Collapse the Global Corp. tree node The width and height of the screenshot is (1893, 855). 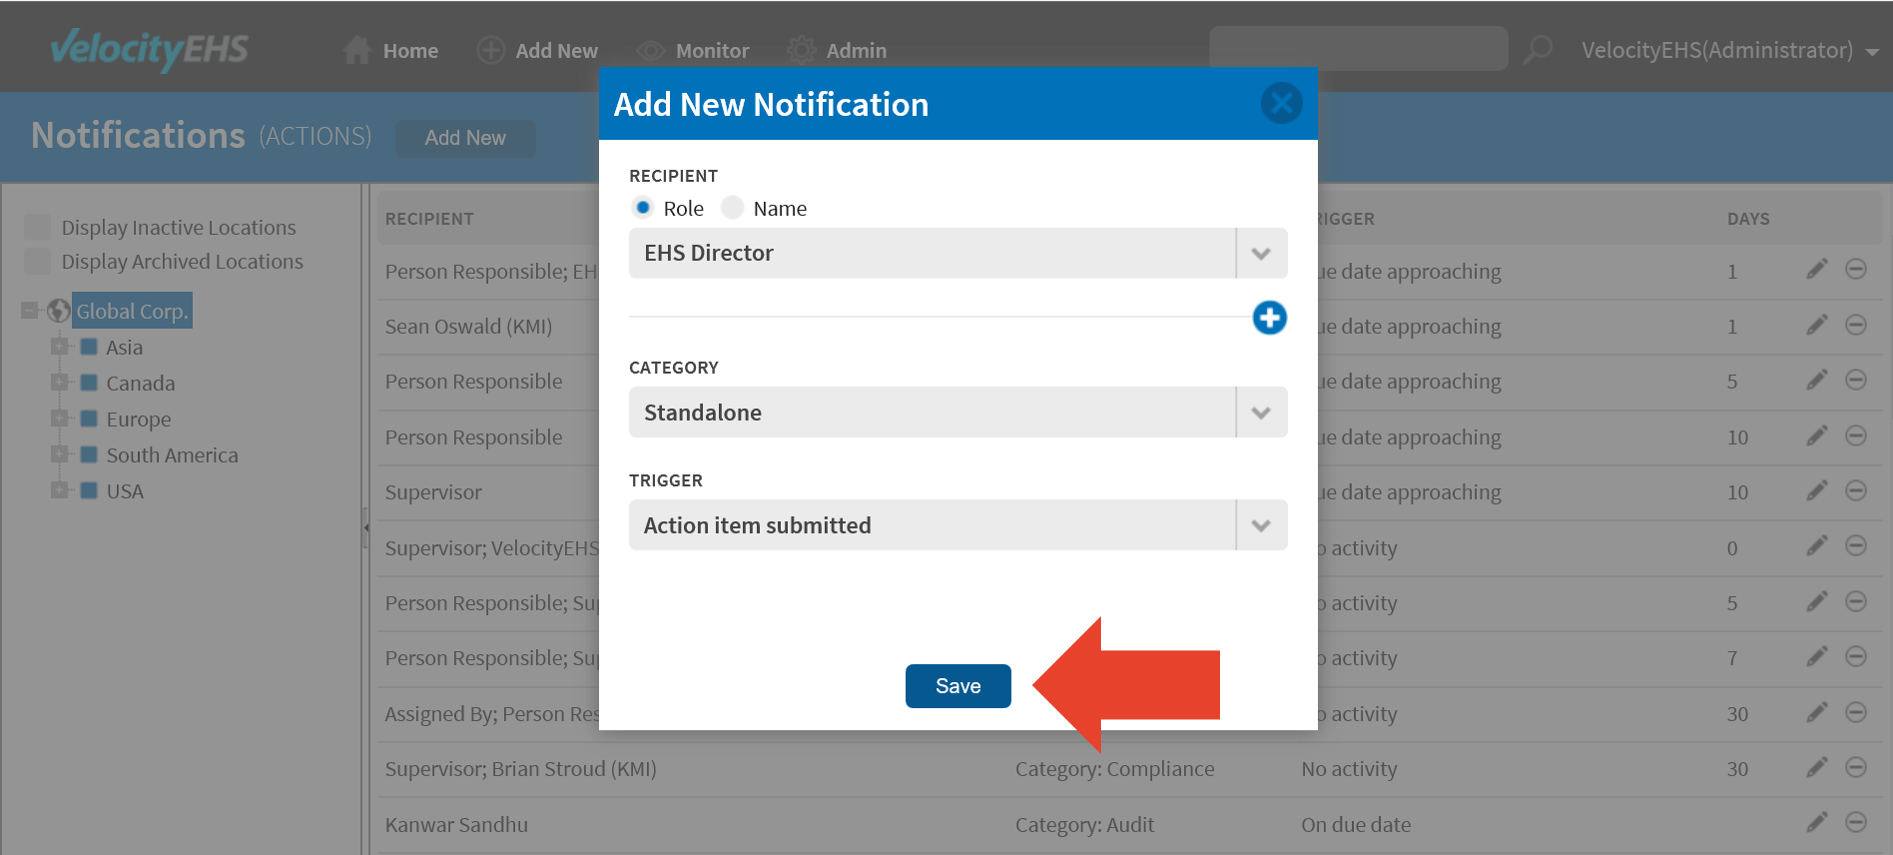coord(29,311)
